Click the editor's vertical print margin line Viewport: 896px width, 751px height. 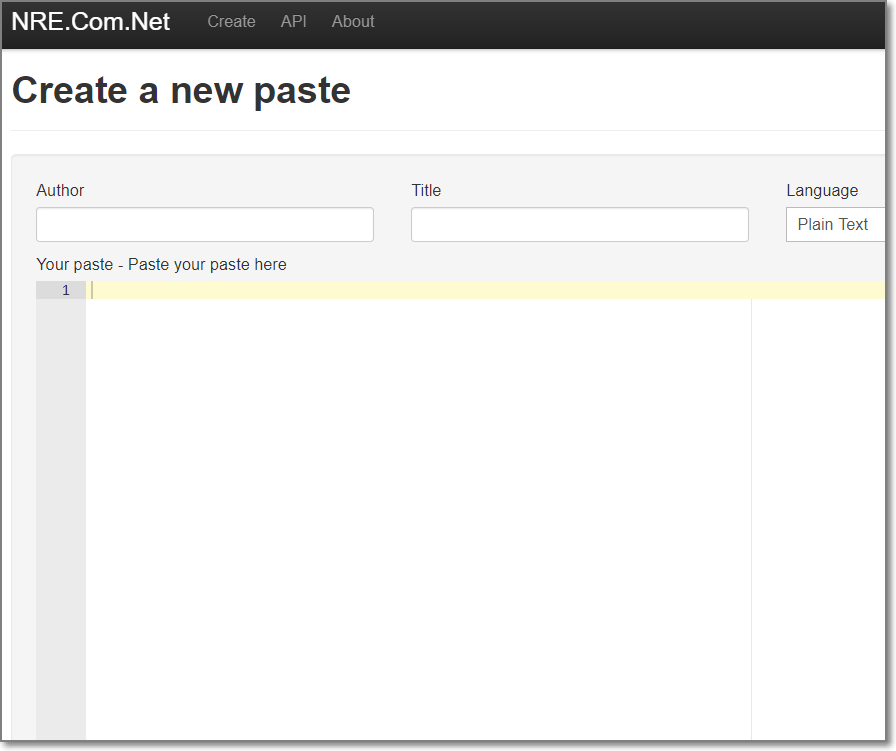click(751, 500)
